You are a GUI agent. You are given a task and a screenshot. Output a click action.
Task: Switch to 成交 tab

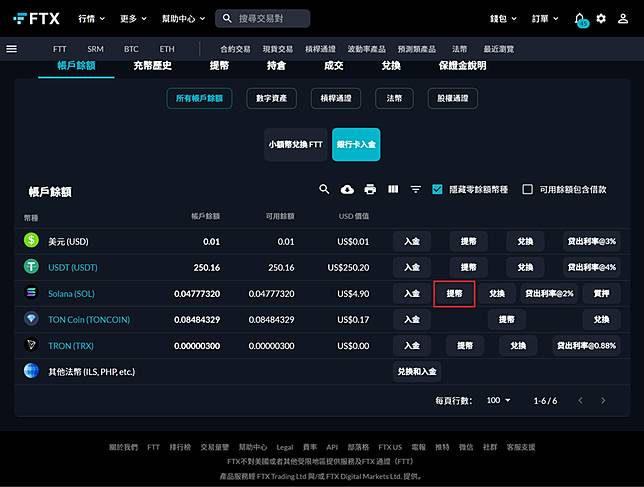[x=334, y=66]
